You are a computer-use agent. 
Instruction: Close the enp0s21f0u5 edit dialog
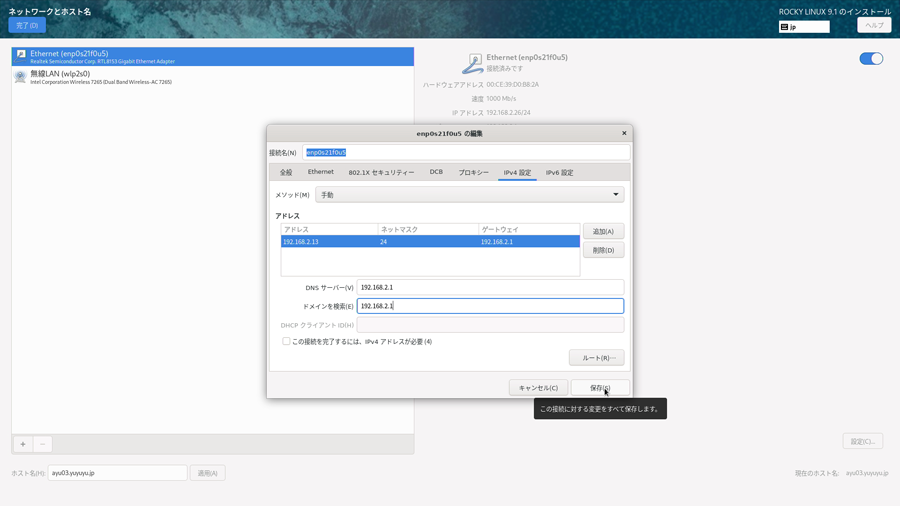click(x=624, y=133)
